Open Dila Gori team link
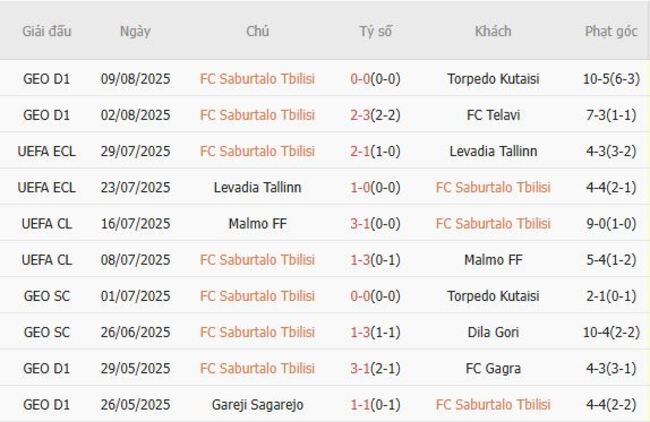Viewport: 650px width, 422px height. [x=493, y=332]
